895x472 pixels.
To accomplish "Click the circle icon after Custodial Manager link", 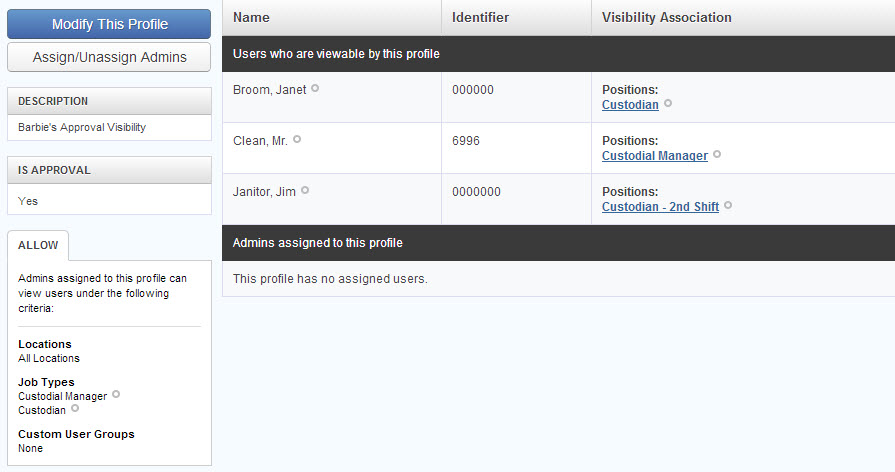I will 717,154.
